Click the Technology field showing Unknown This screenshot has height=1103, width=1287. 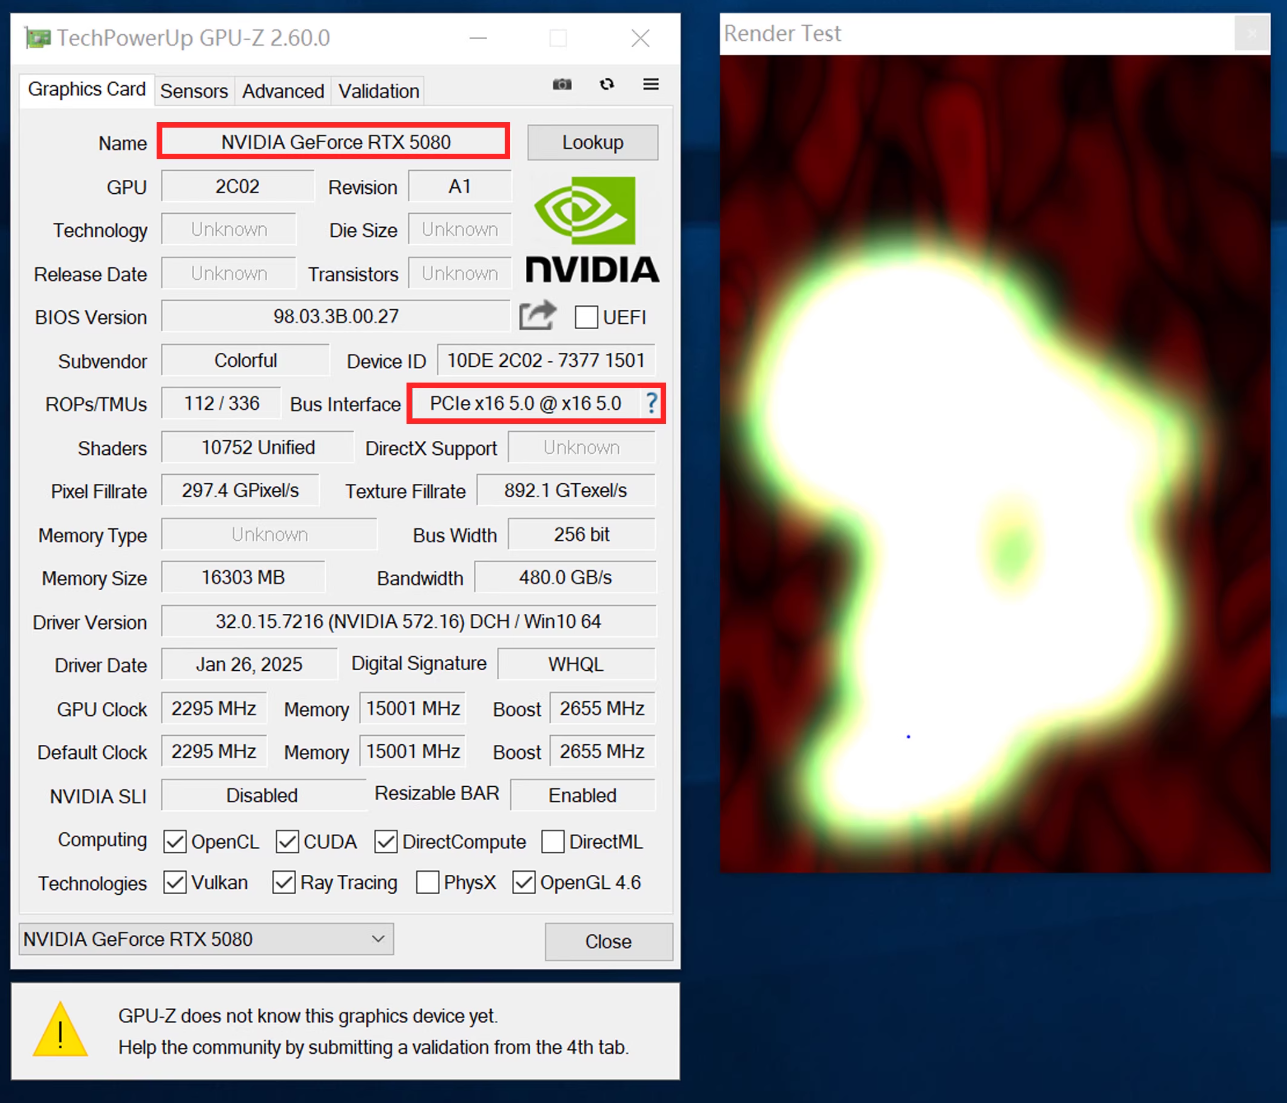(x=229, y=230)
